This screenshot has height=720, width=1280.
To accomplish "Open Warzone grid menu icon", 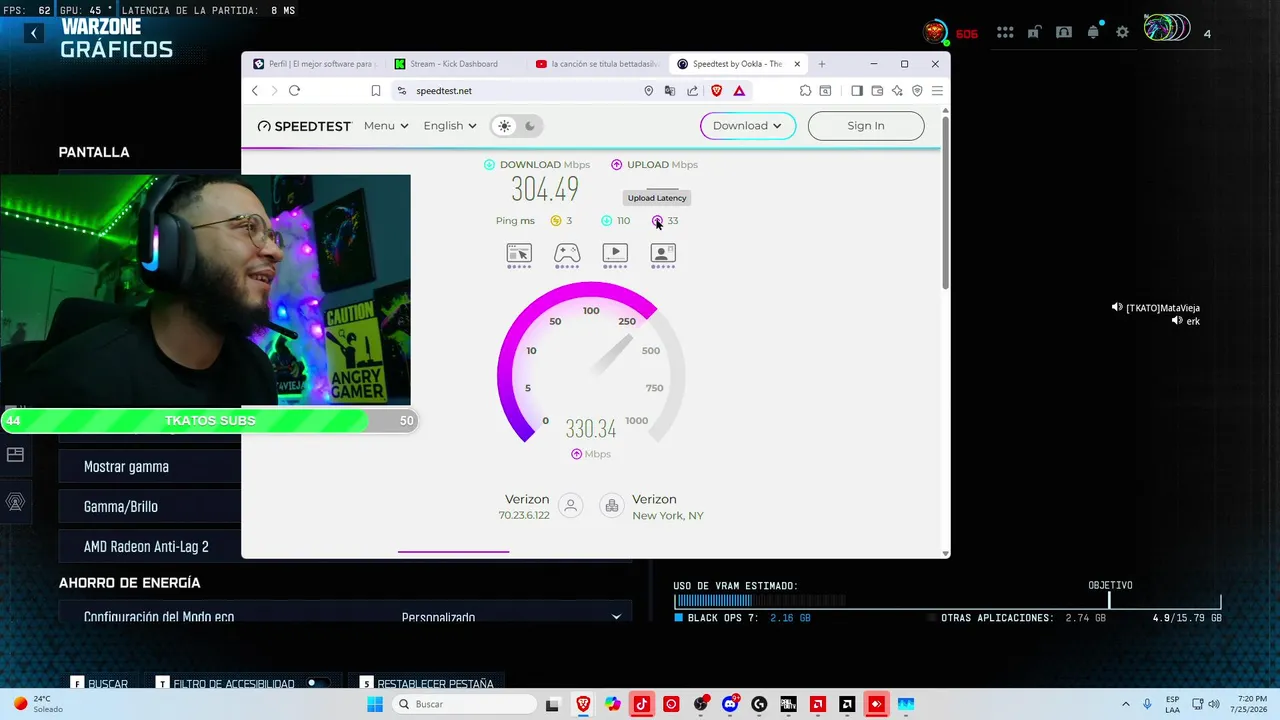I will (1005, 32).
